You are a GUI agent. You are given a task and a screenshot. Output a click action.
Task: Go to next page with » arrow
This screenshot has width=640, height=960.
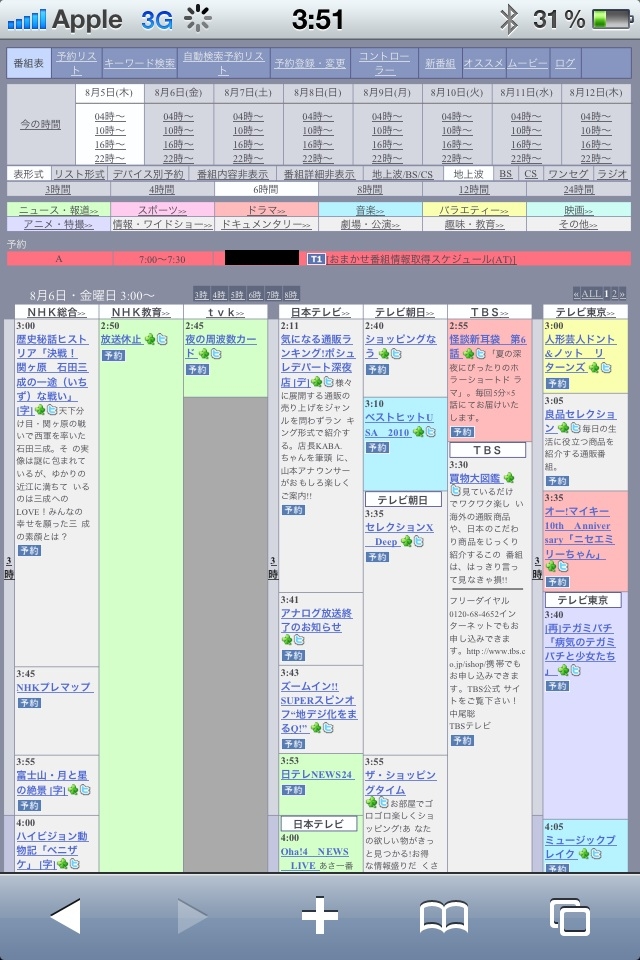622,294
